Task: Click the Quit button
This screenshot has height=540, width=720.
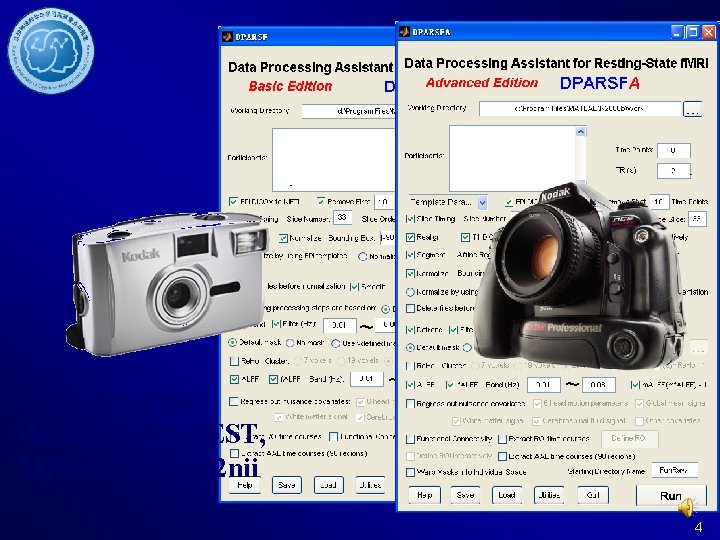Action: (x=593, y=495)
